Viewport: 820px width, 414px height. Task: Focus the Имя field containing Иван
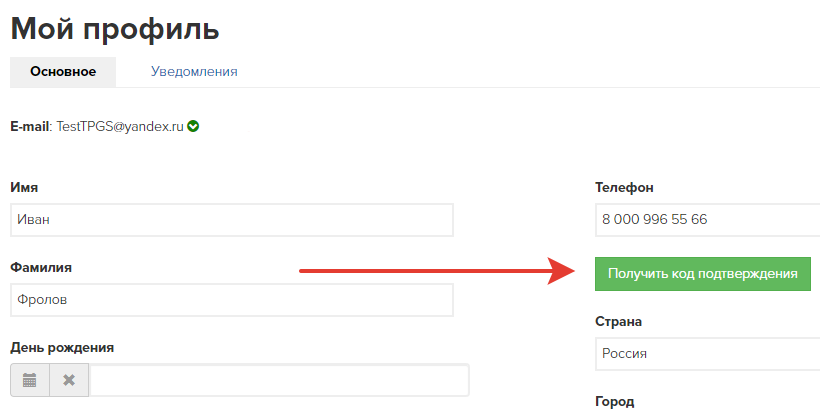[232, 220]
